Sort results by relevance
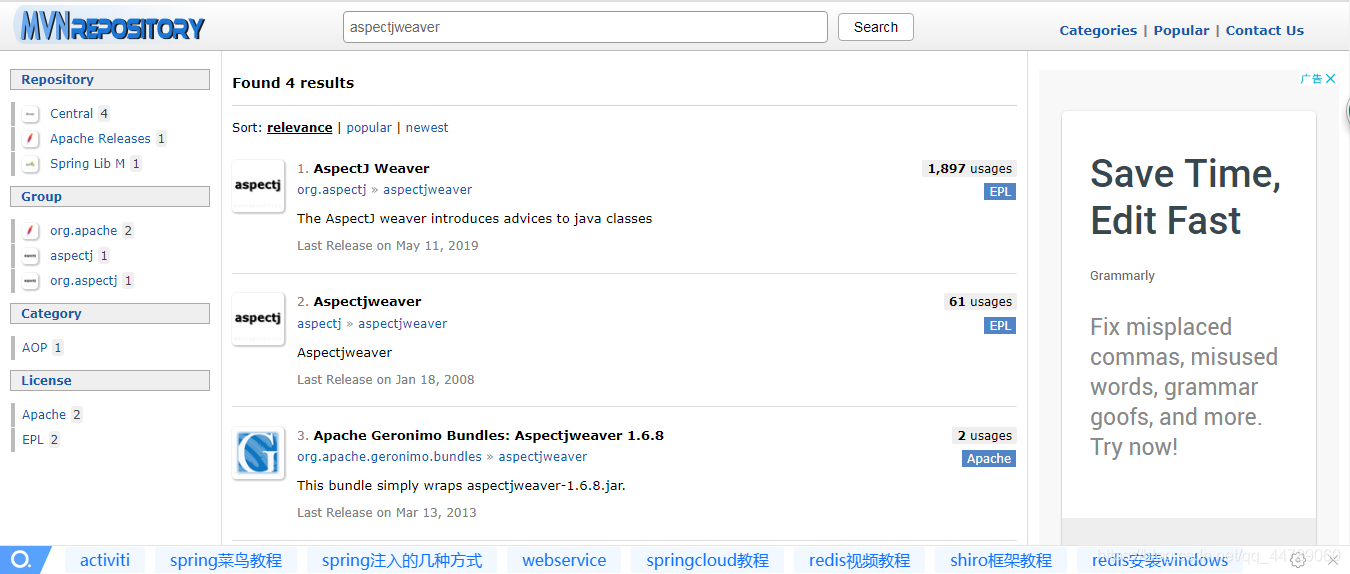 pyautogui.click(x=300, y=128)
